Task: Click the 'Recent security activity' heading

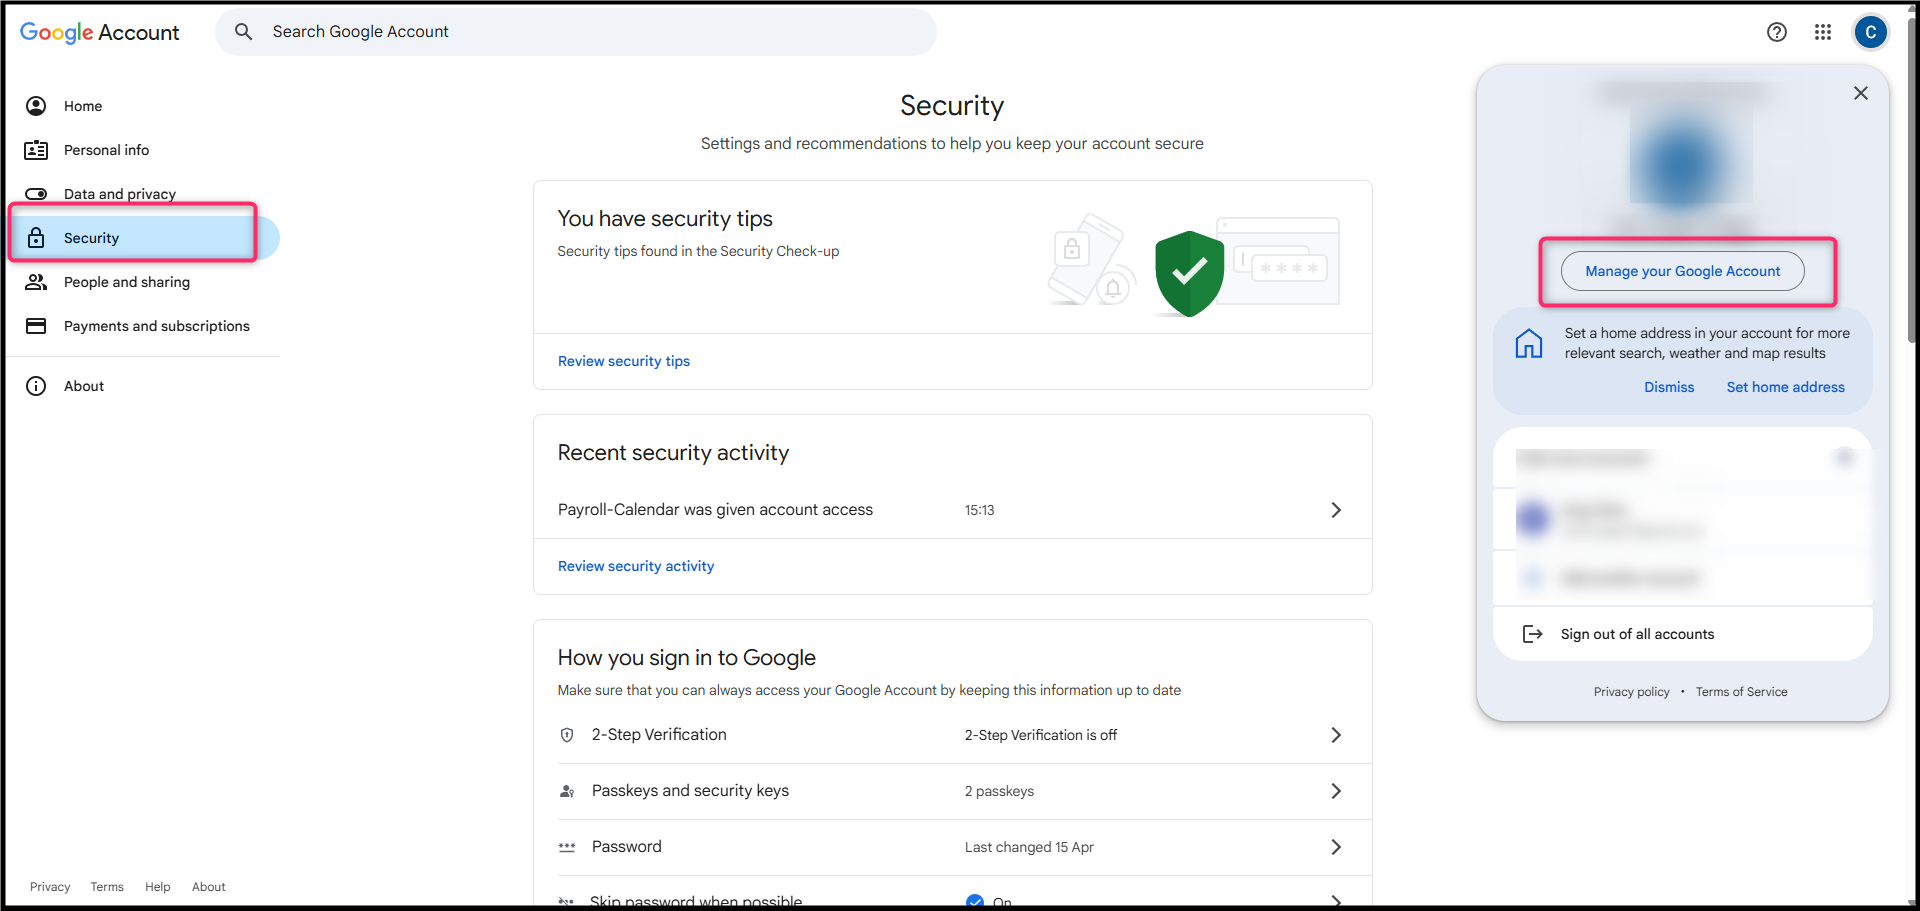Action: pos(673,453)
